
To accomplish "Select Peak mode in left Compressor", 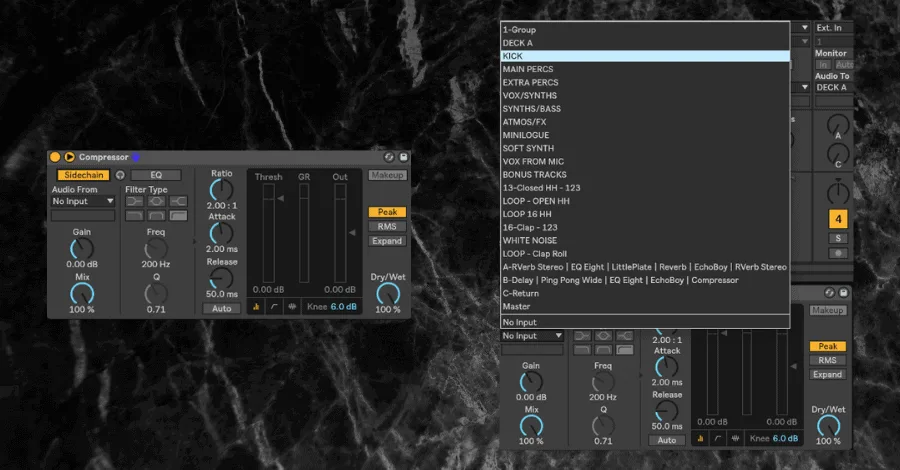I will tap(387, 212).
